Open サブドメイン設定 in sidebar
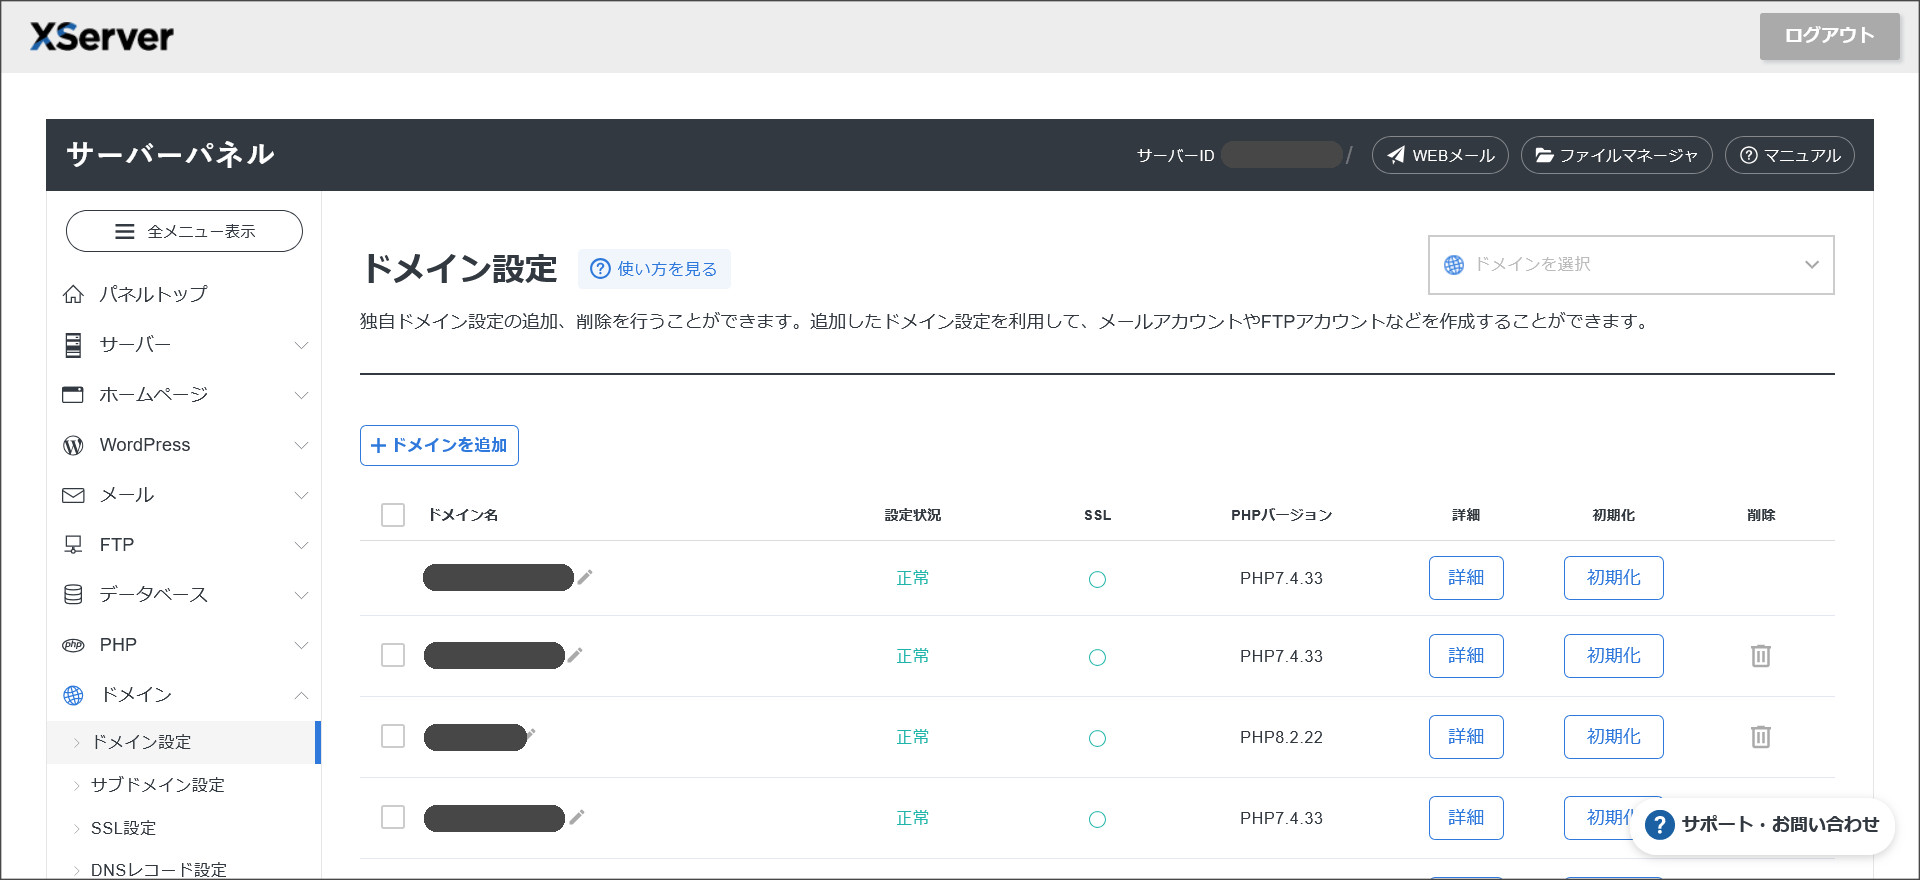Viewport: 1920px width, 880px height. pyautogui.click(x=157, y=785)
